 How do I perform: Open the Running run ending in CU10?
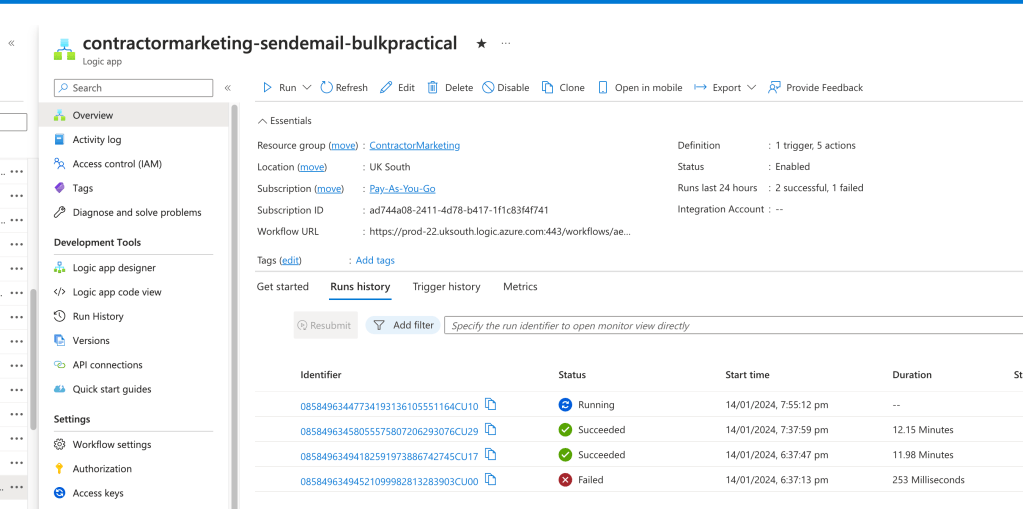389,407
